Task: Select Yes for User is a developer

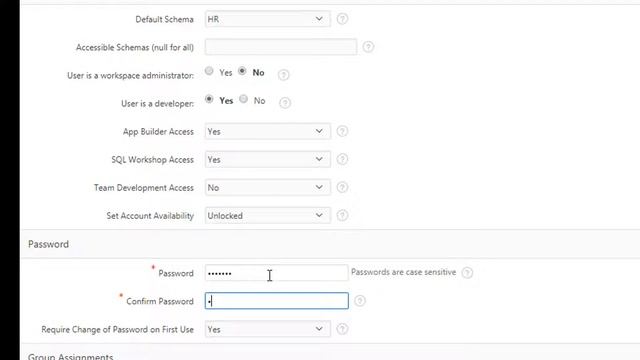Action: [x=209, y=99]
